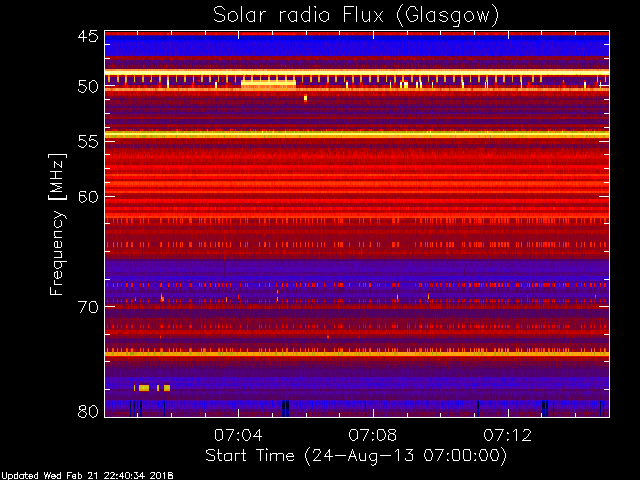Click the 80 frequency axis label
This screenshot has width=640, height=480.
[88, 411]
